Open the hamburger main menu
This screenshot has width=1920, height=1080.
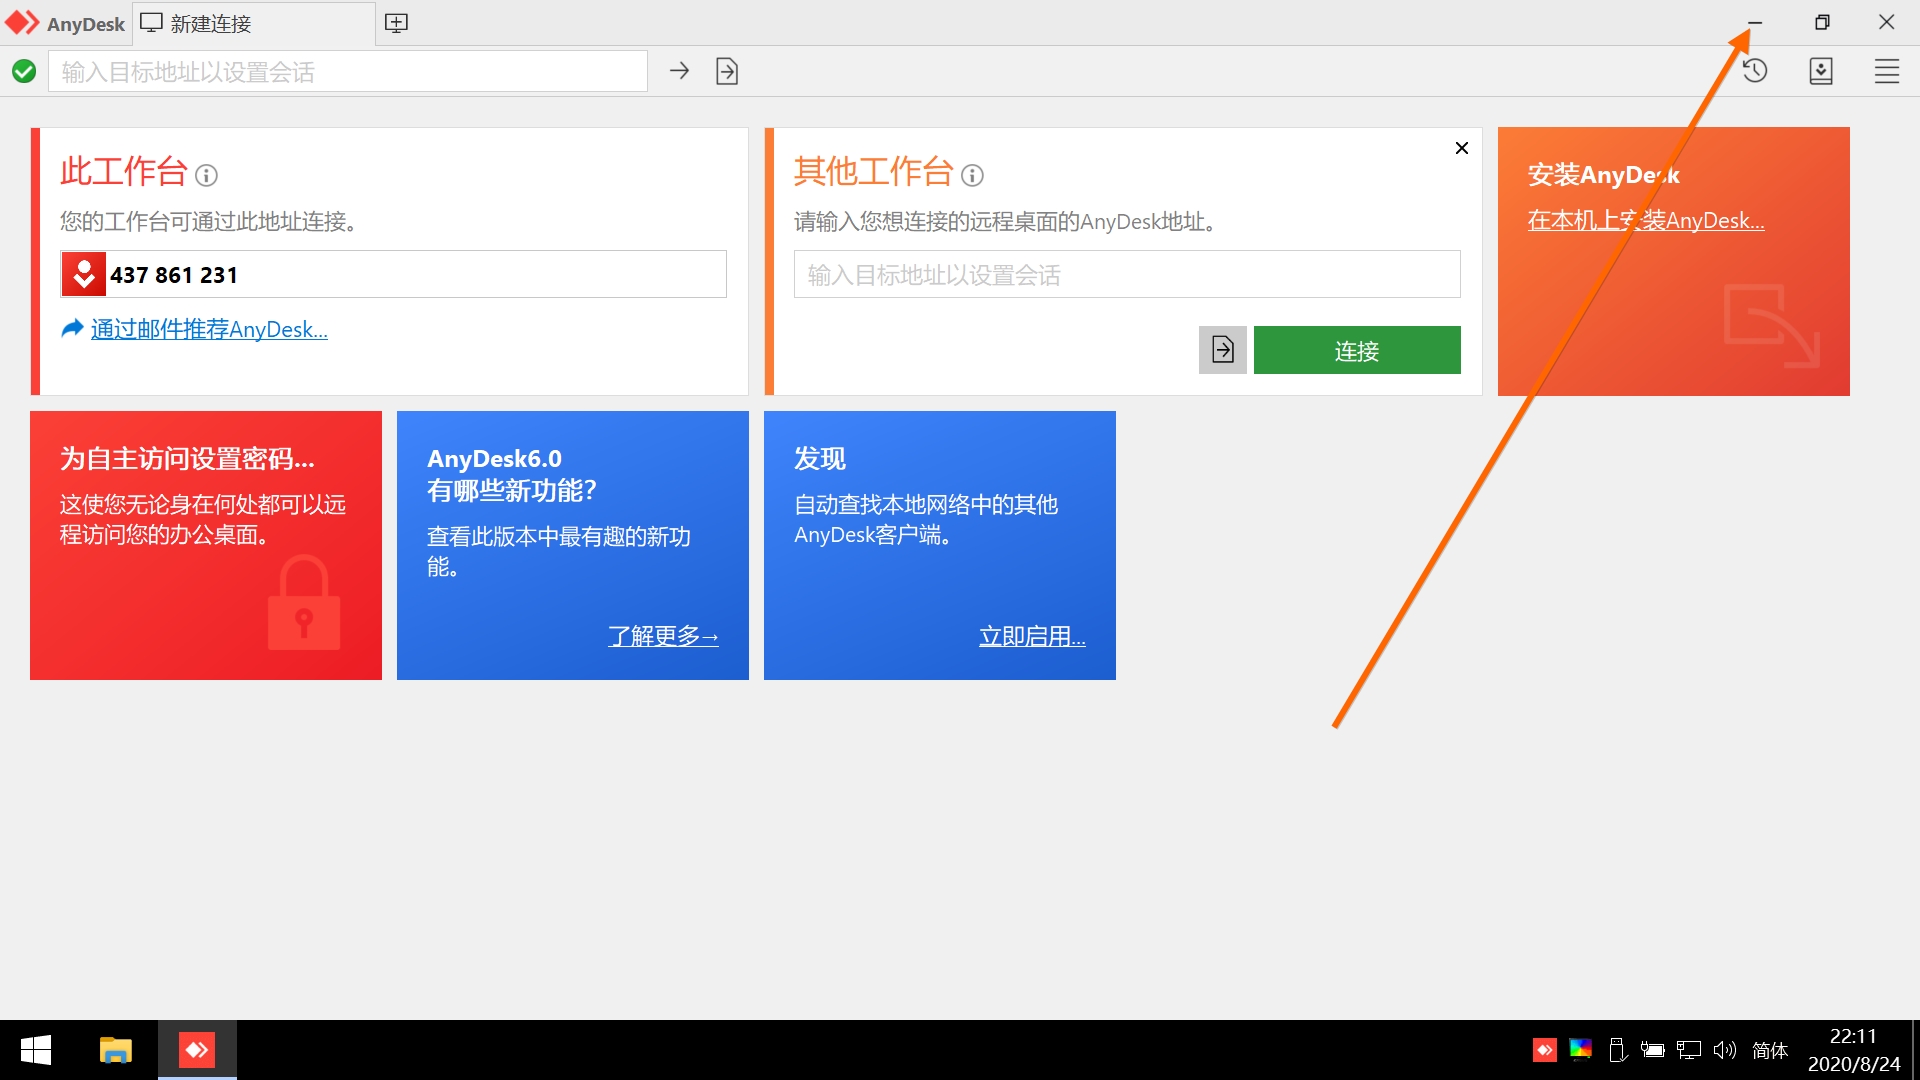[x=1887, y=71]
